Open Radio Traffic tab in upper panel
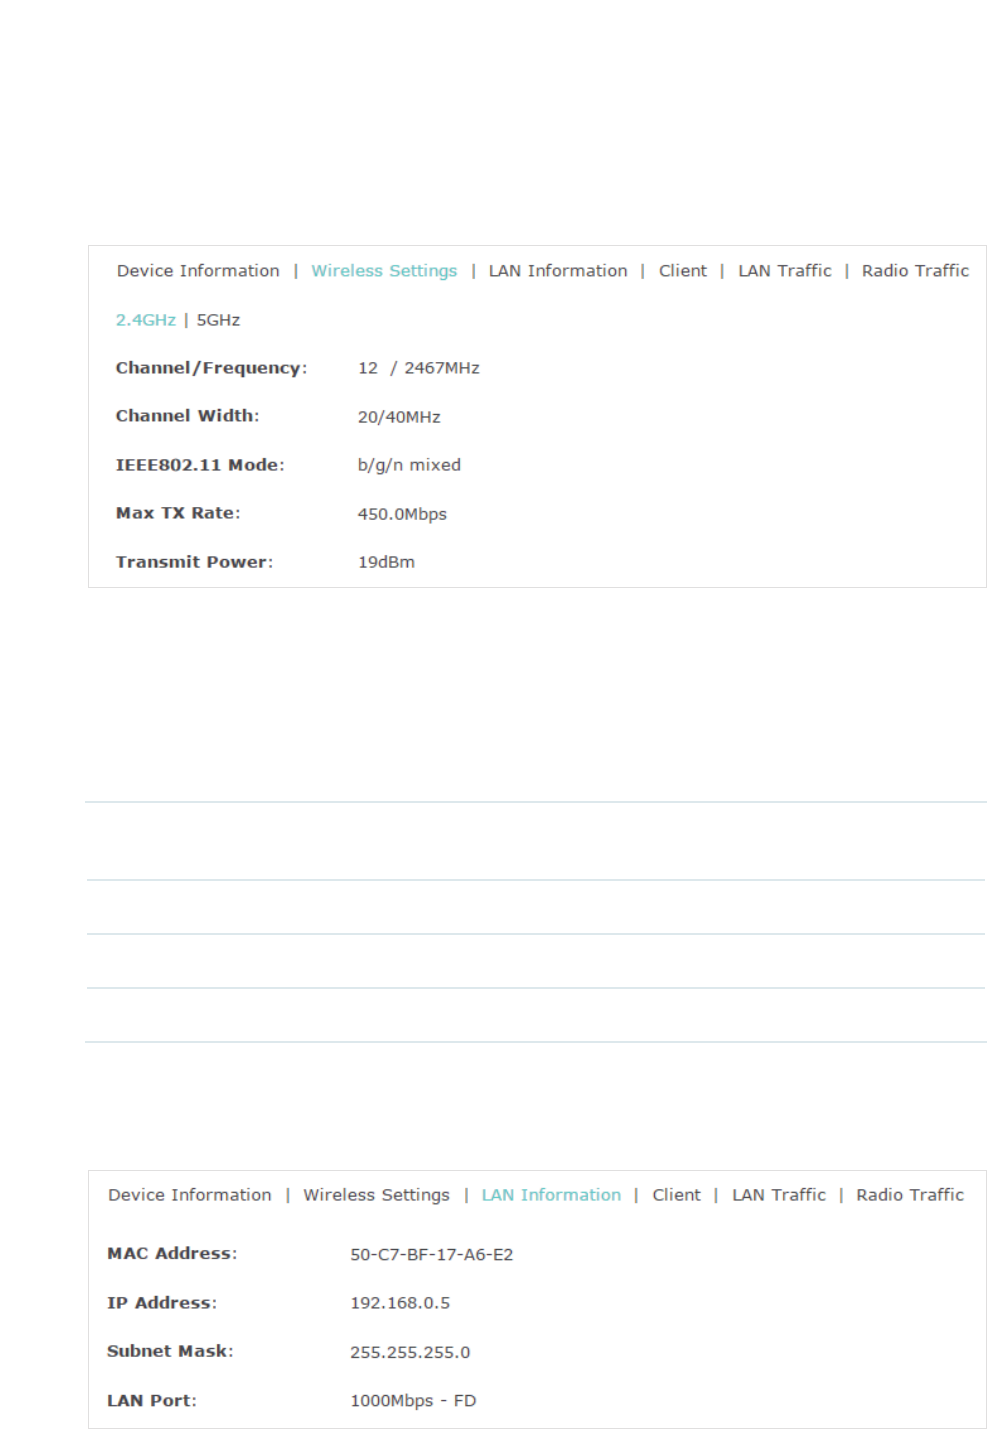The image size is (987, 1429). point(916,271)
